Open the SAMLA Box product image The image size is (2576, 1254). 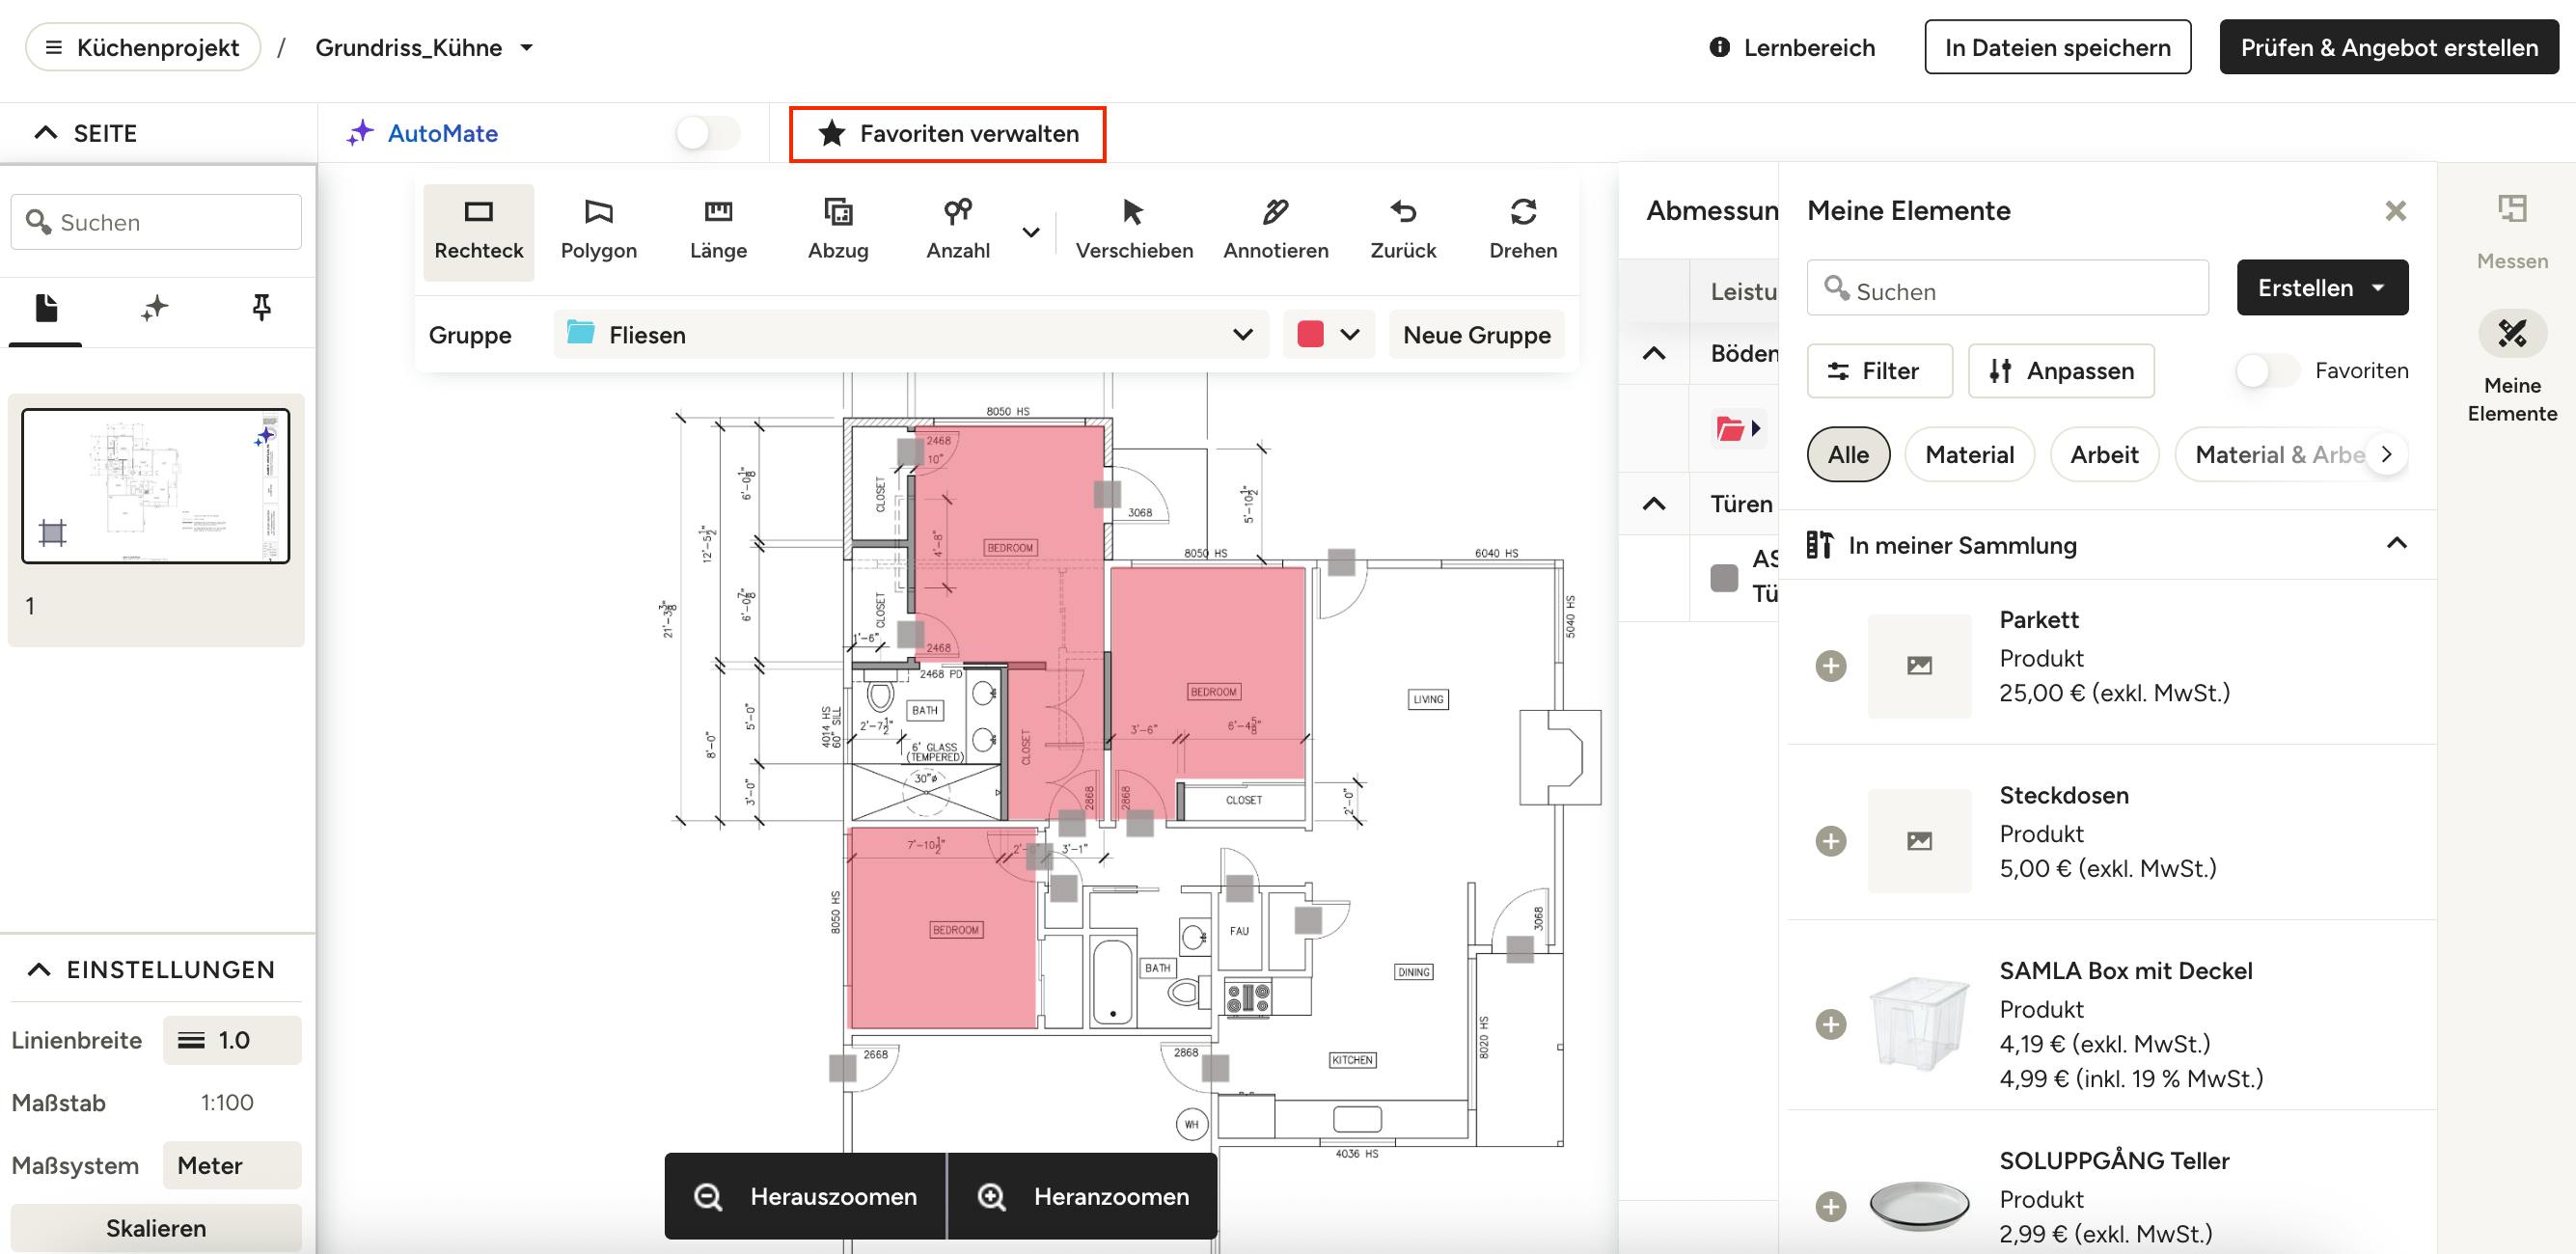pos(1919,1024)
